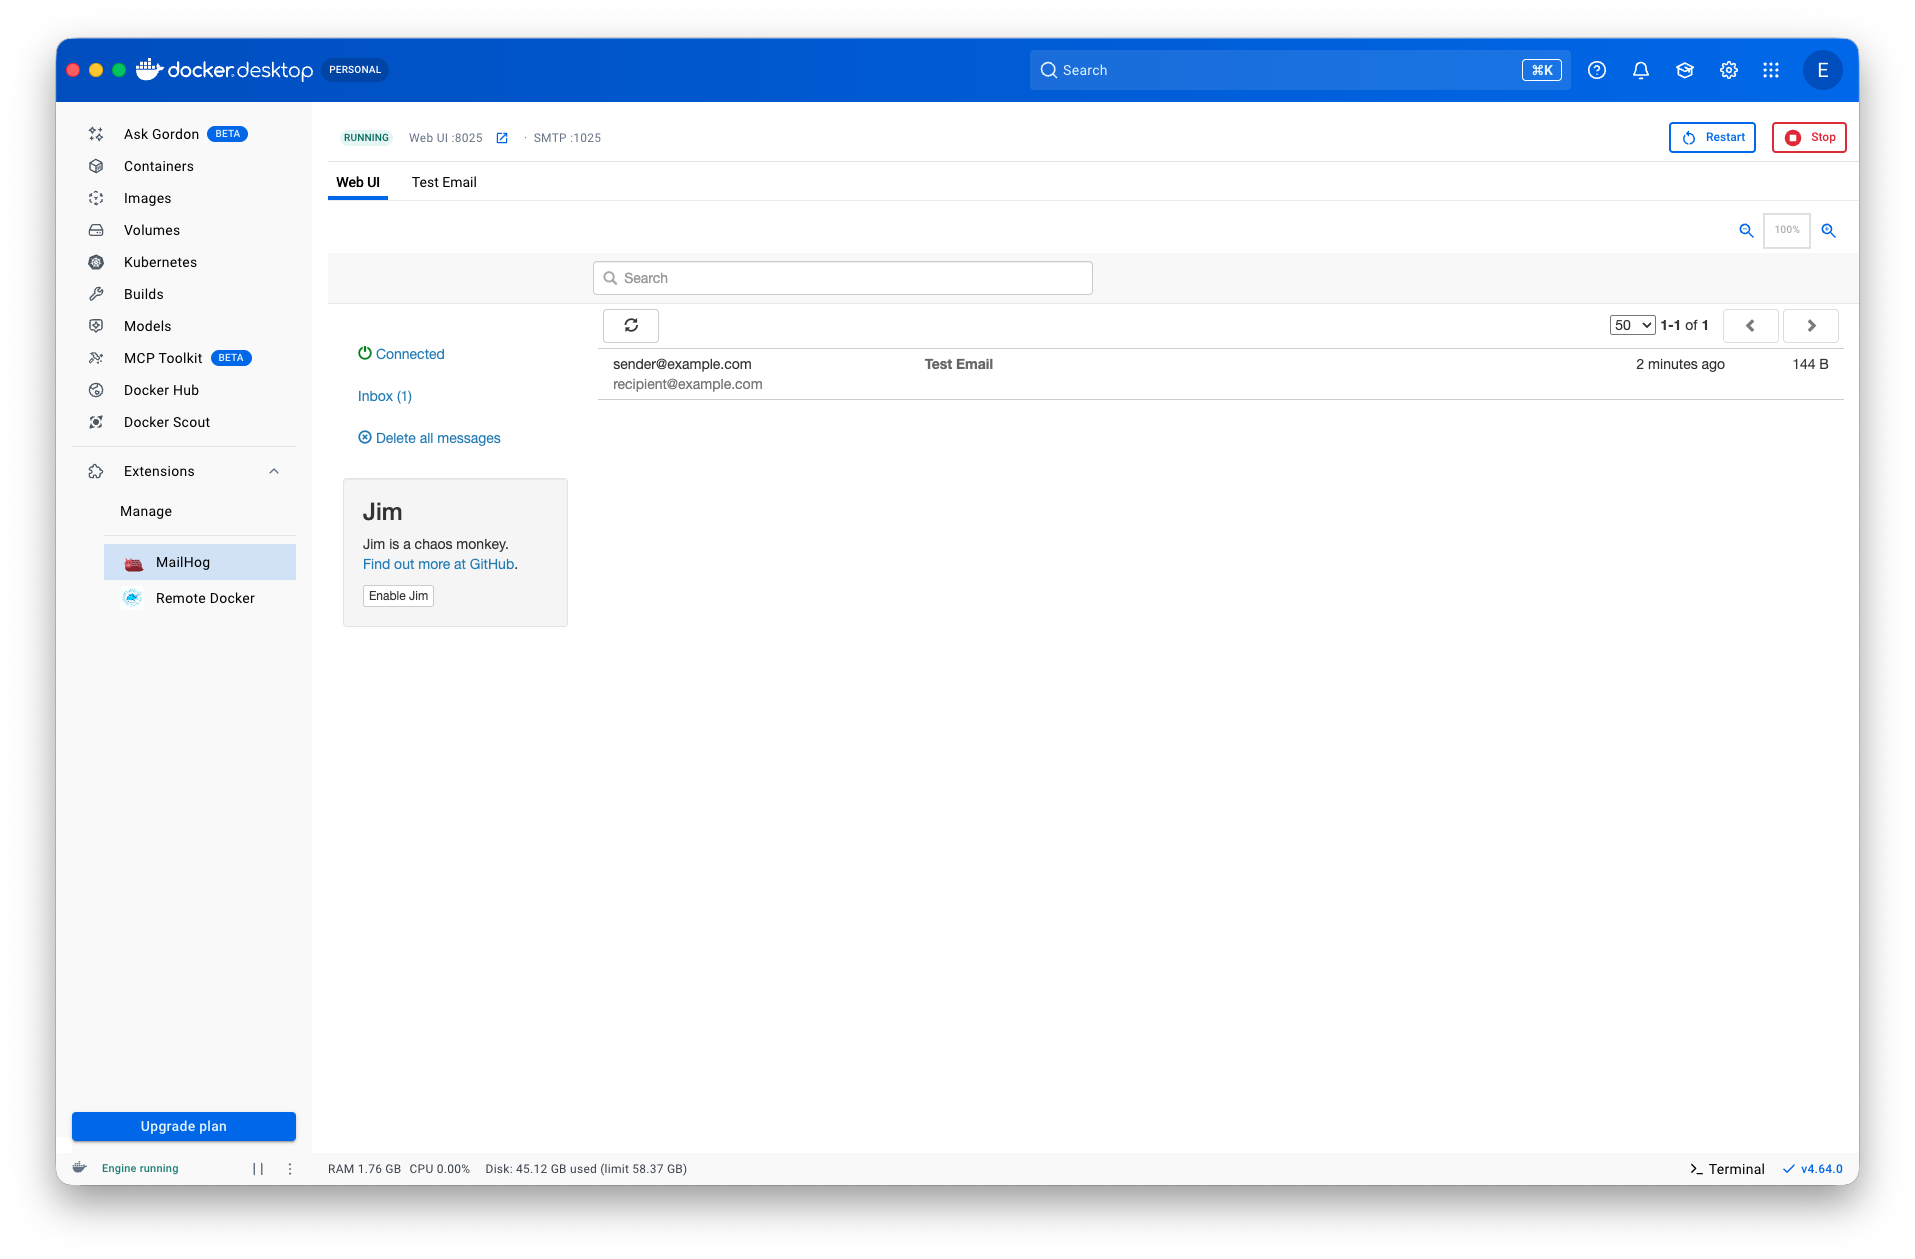Click the Restart button
The image size is (1915, 1259).
(1712, 137)
